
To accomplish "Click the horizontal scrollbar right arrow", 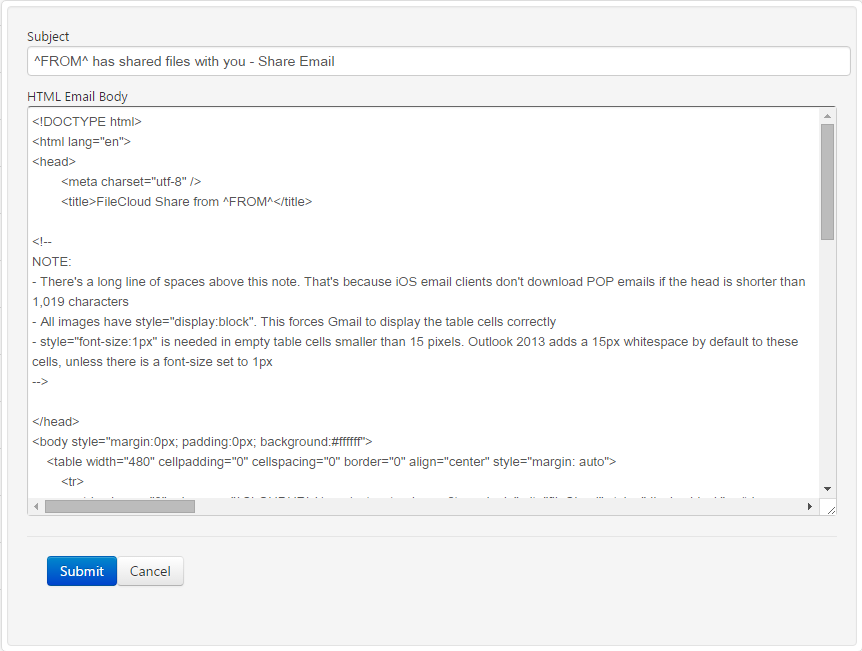I will click(x=811, y=506).
